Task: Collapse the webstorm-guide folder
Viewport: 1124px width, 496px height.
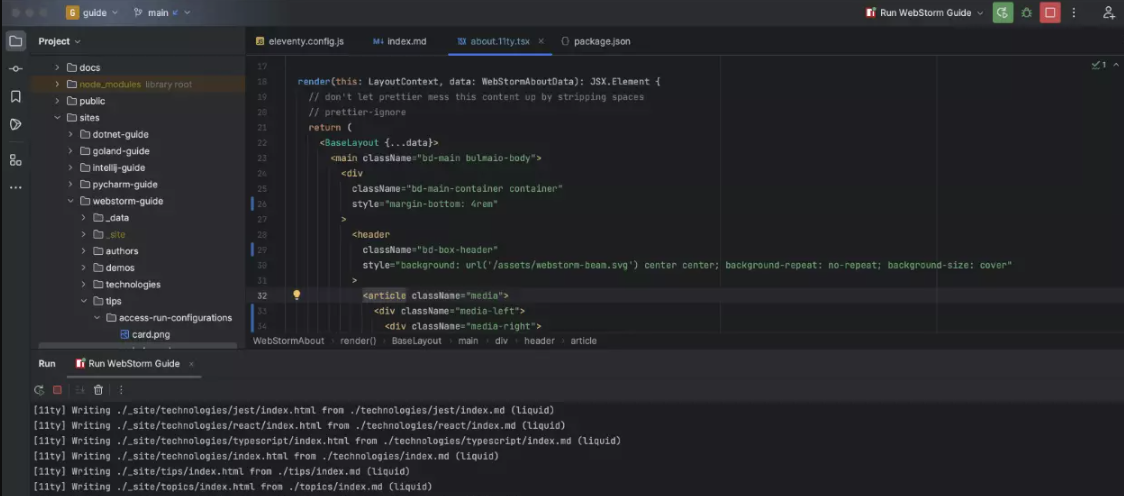Action: click(x=71, y=201)
